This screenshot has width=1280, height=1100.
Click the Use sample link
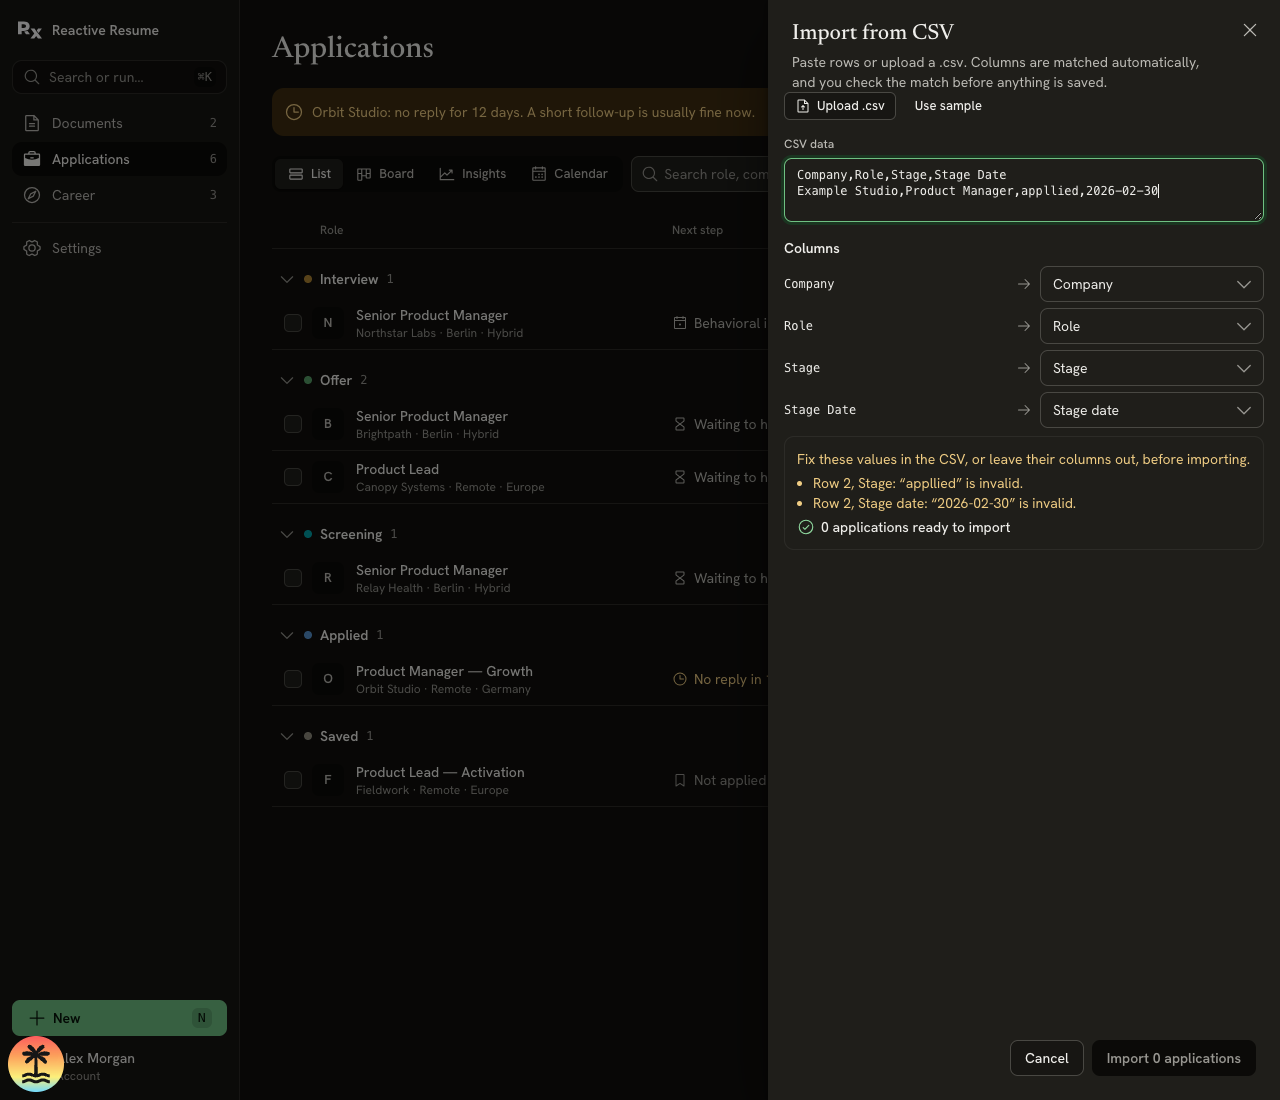[948, 106]
